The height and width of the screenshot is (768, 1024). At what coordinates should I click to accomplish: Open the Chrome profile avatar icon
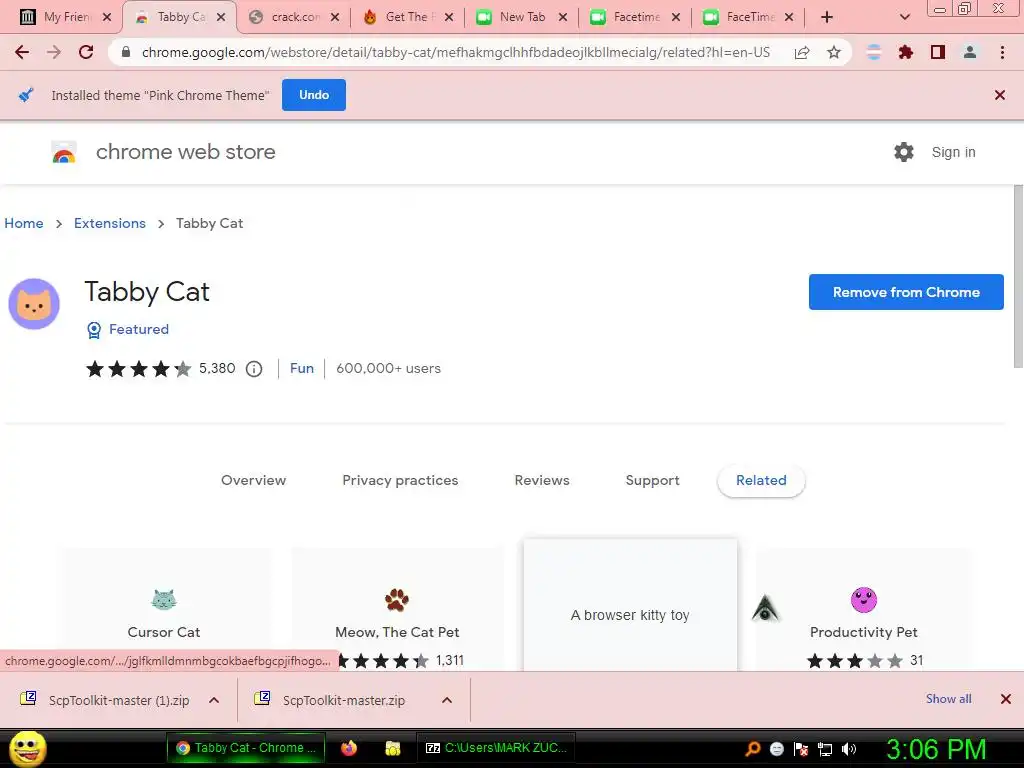970,52
